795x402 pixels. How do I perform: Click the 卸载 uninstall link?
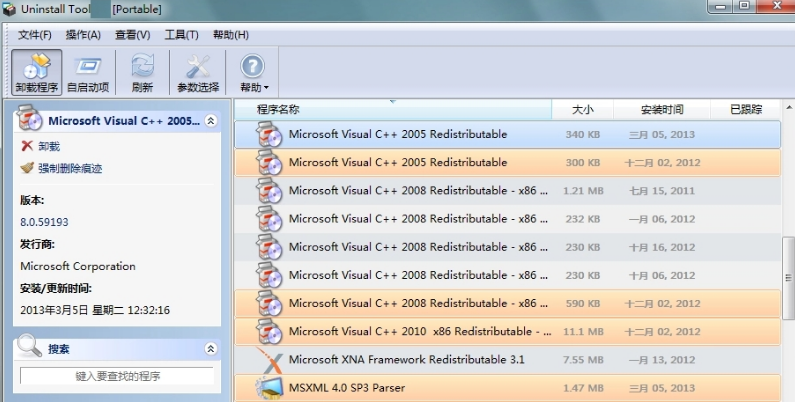coord(49,147)
